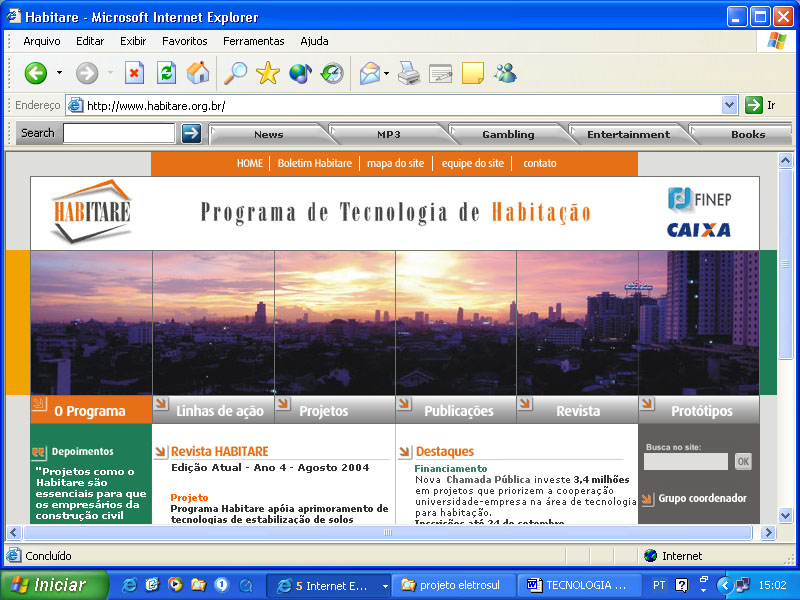This screenshot has height=600, width=800.
Task: Open the Grupo coordenador link
Action: (x=702, y=498)
